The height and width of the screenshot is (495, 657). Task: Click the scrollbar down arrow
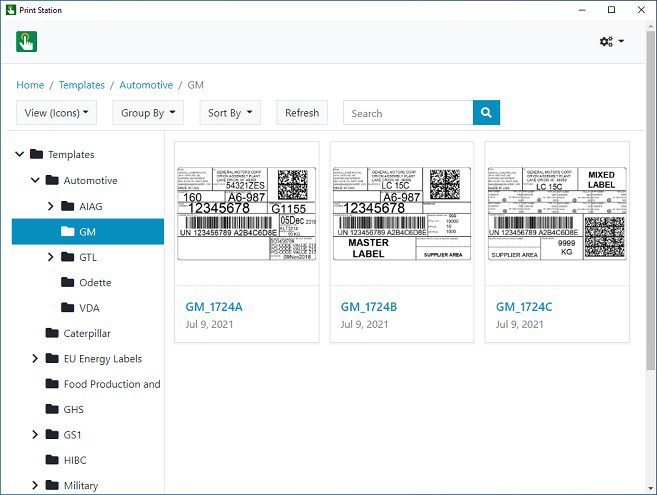pyautogui.click(x=650, y=489)
